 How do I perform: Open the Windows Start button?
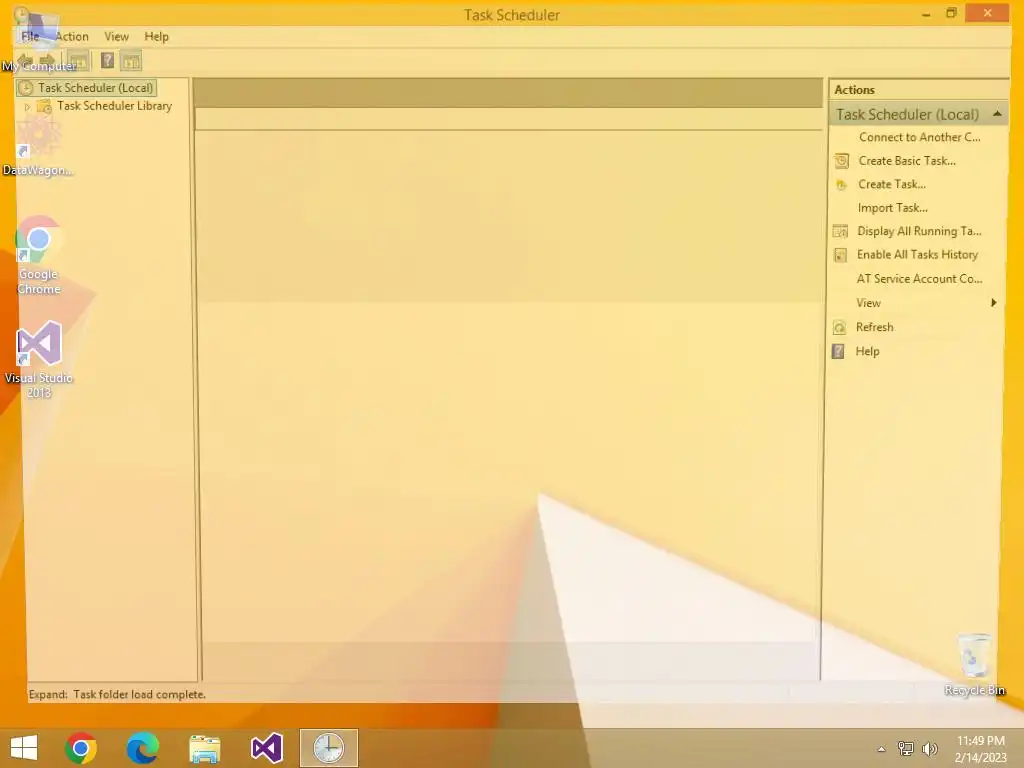point(24,748)
